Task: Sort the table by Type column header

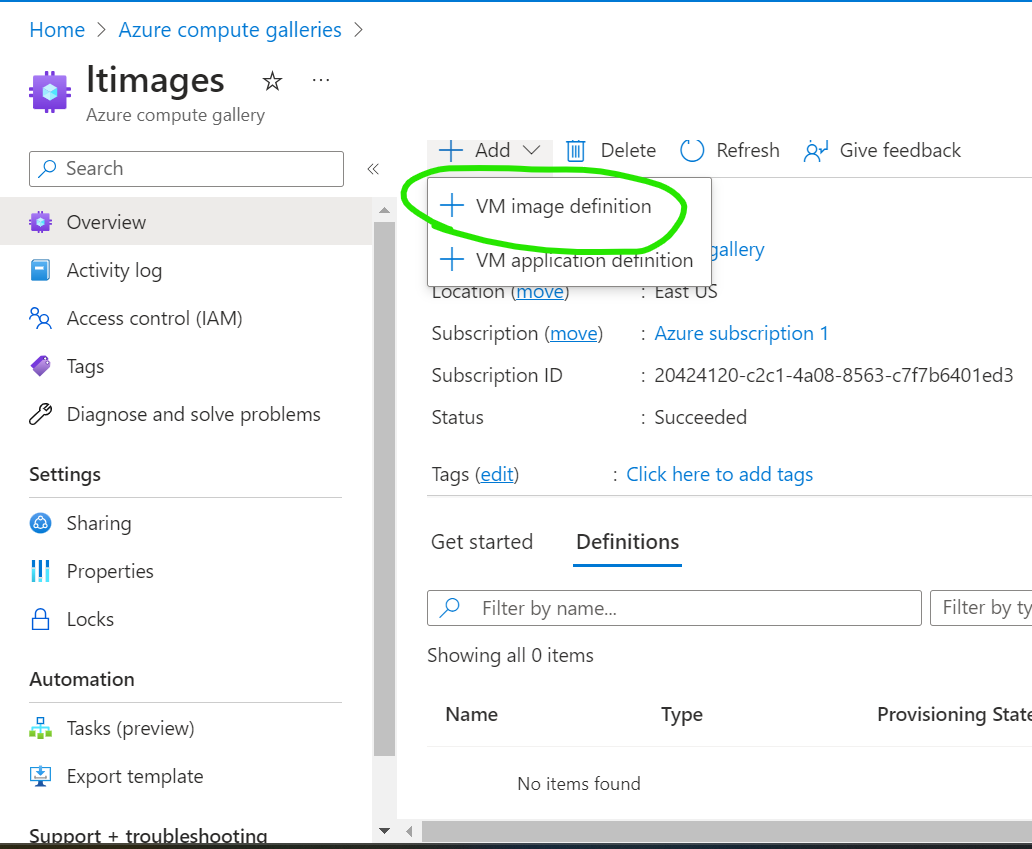Action: [x=682, y=714]
